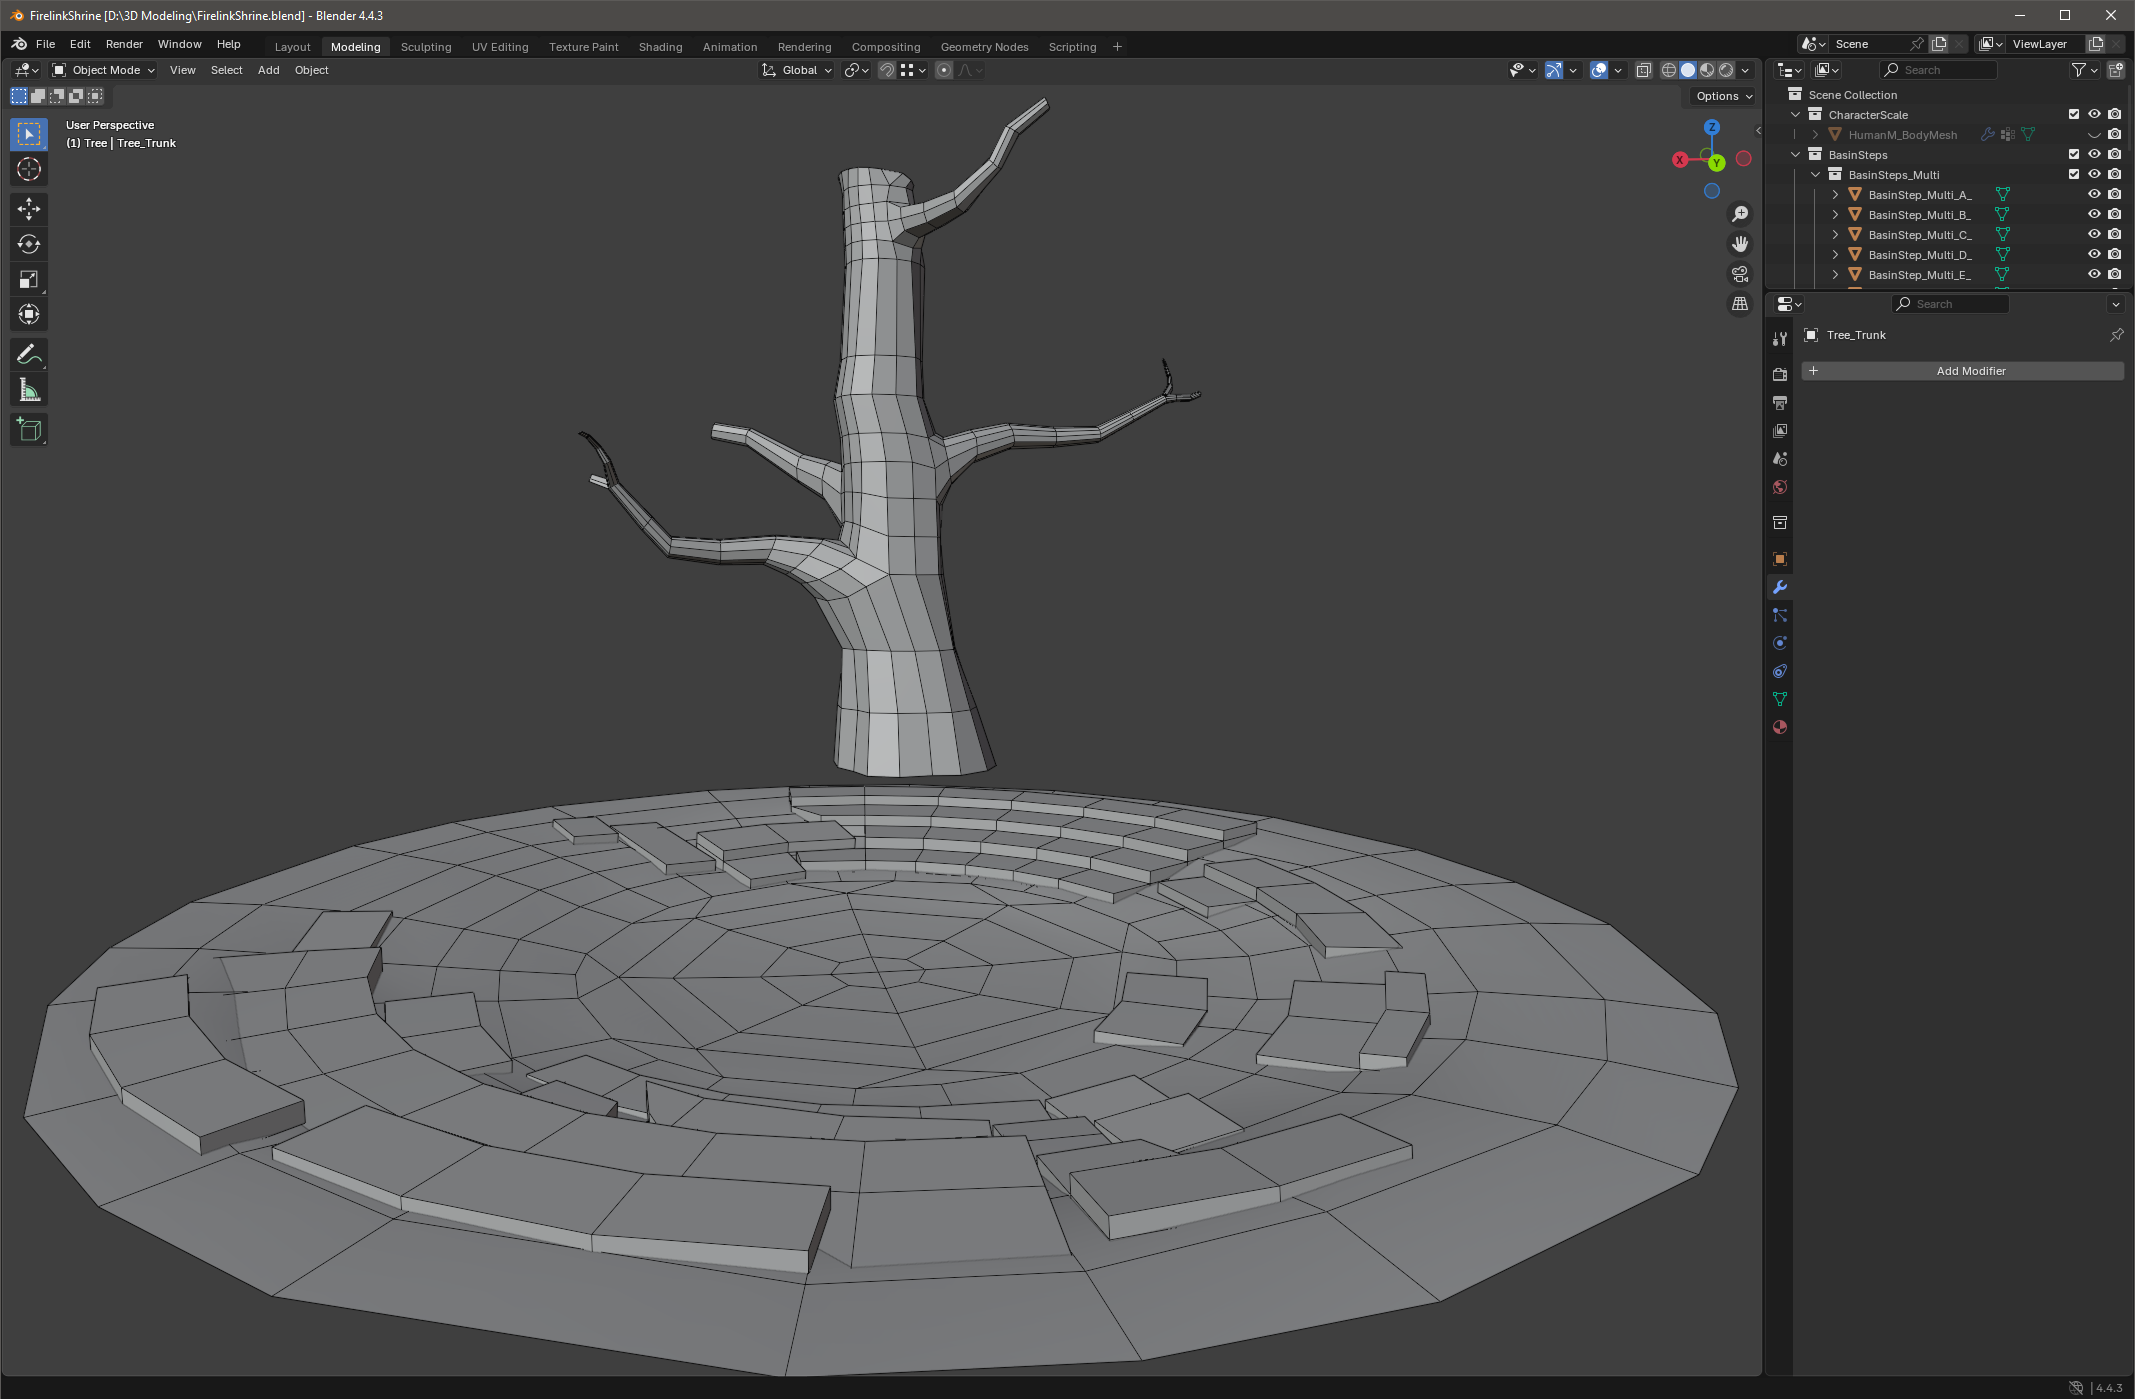Open the Material properties tab icon
Viewport: 2135px width, 1399px height.
pyautogui.click(x=1780, y=727)
